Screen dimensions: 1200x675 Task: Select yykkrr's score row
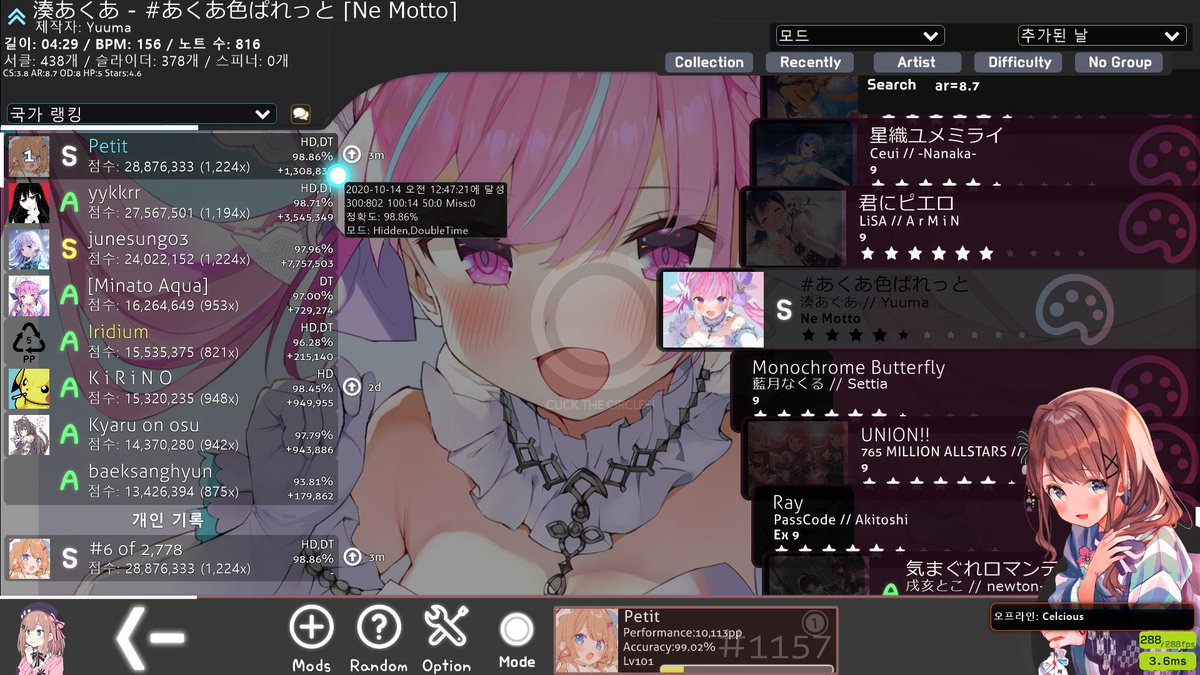[170, 203]
